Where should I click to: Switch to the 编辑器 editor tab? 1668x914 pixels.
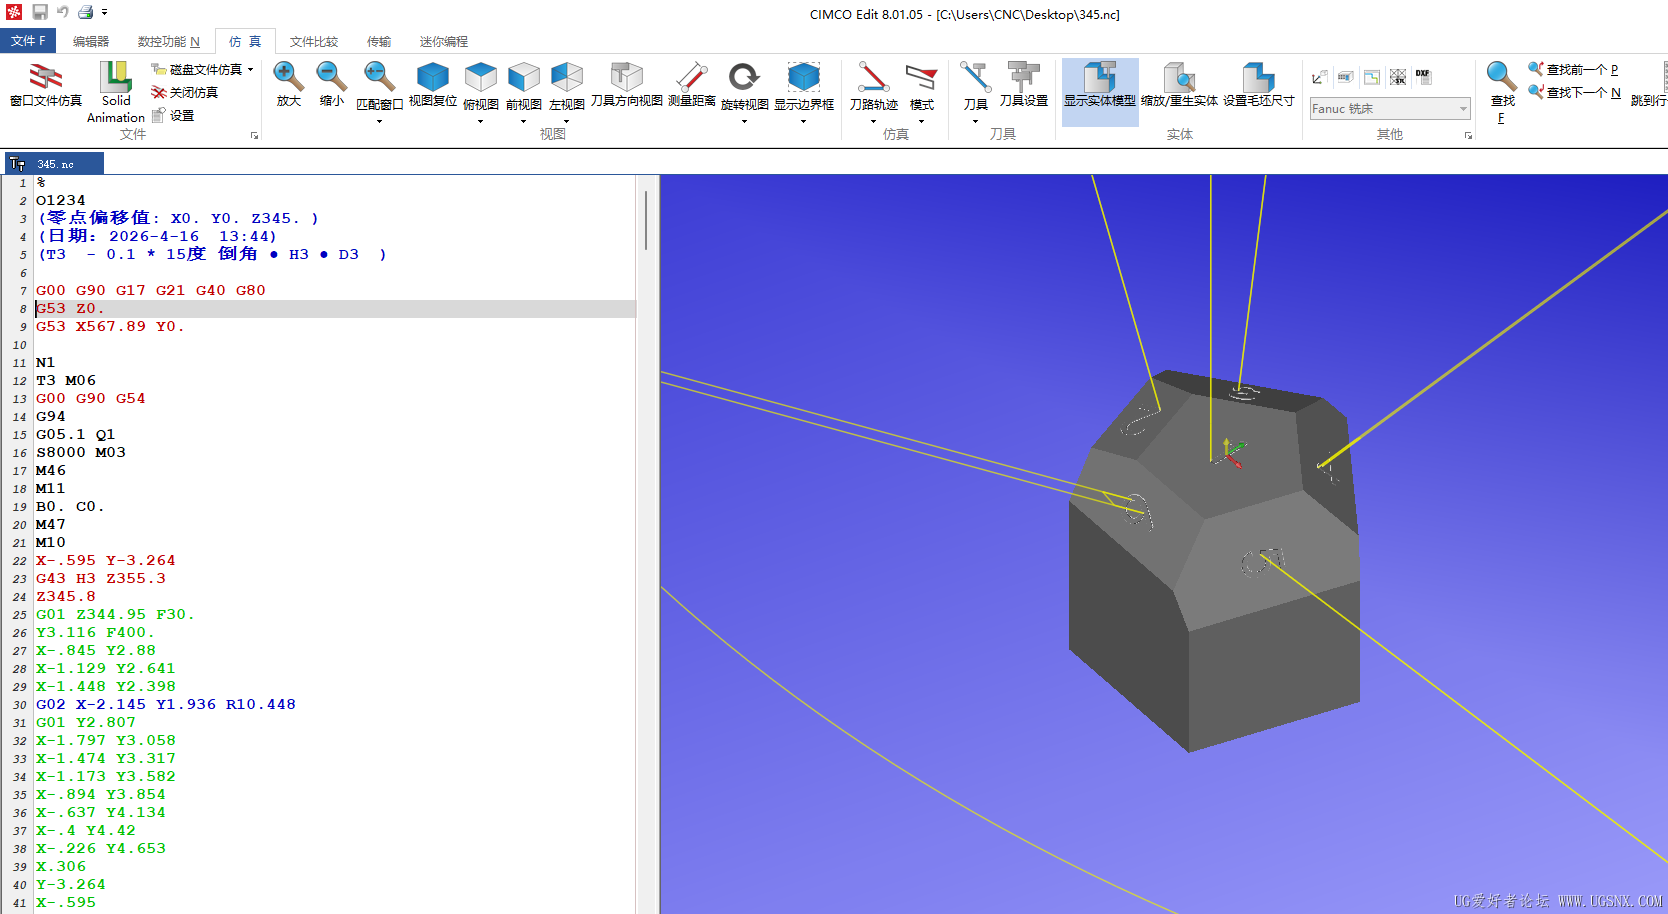point(91,41)
